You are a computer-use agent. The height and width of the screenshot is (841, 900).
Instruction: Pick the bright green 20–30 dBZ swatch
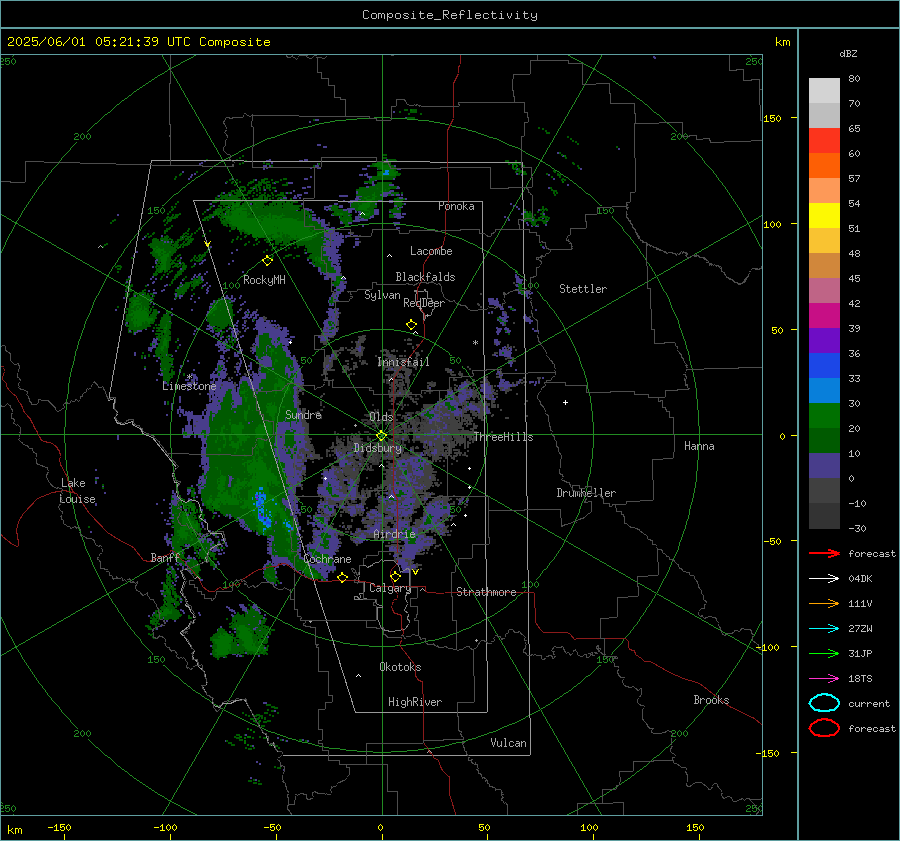824,416
